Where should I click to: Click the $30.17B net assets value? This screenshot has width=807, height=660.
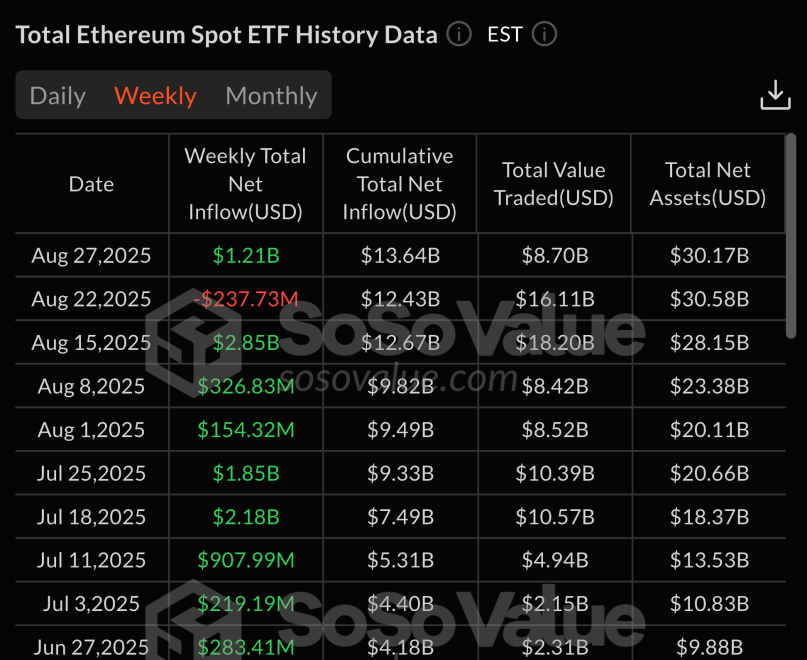point(707,255)
